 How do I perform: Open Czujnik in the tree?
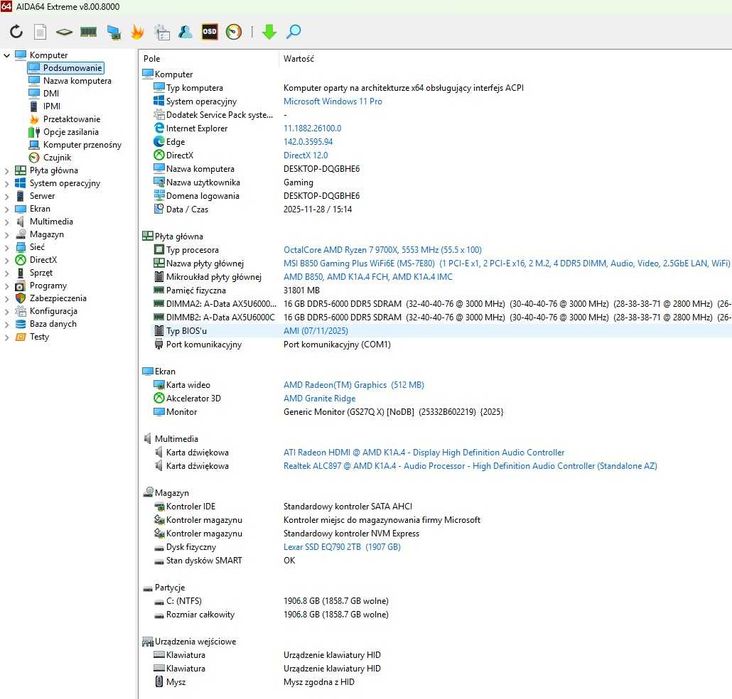tap(57, 157)
